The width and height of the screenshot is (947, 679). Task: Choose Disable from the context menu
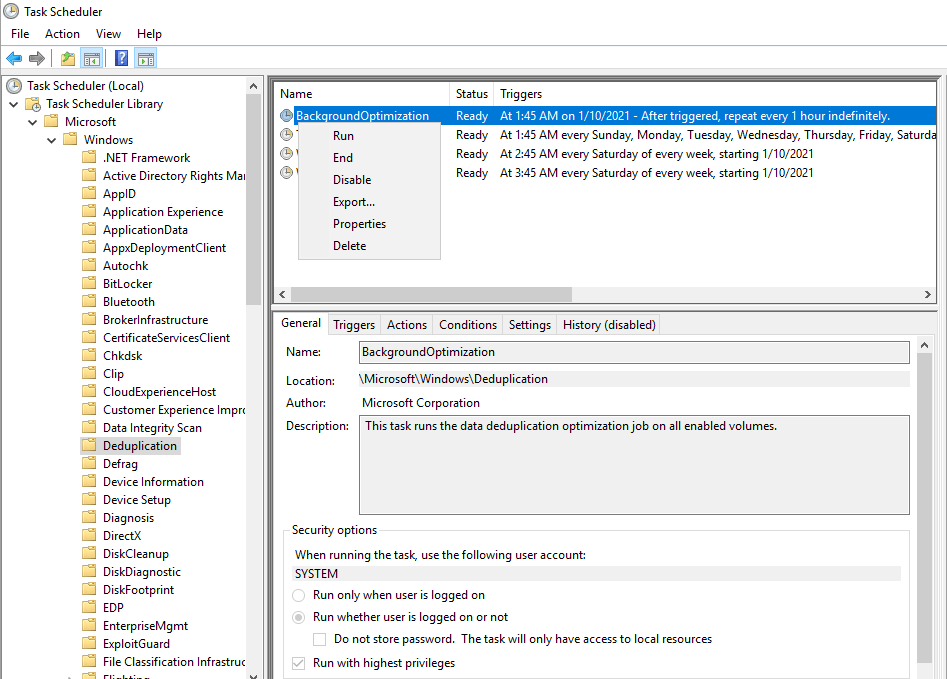pos(370,180)
